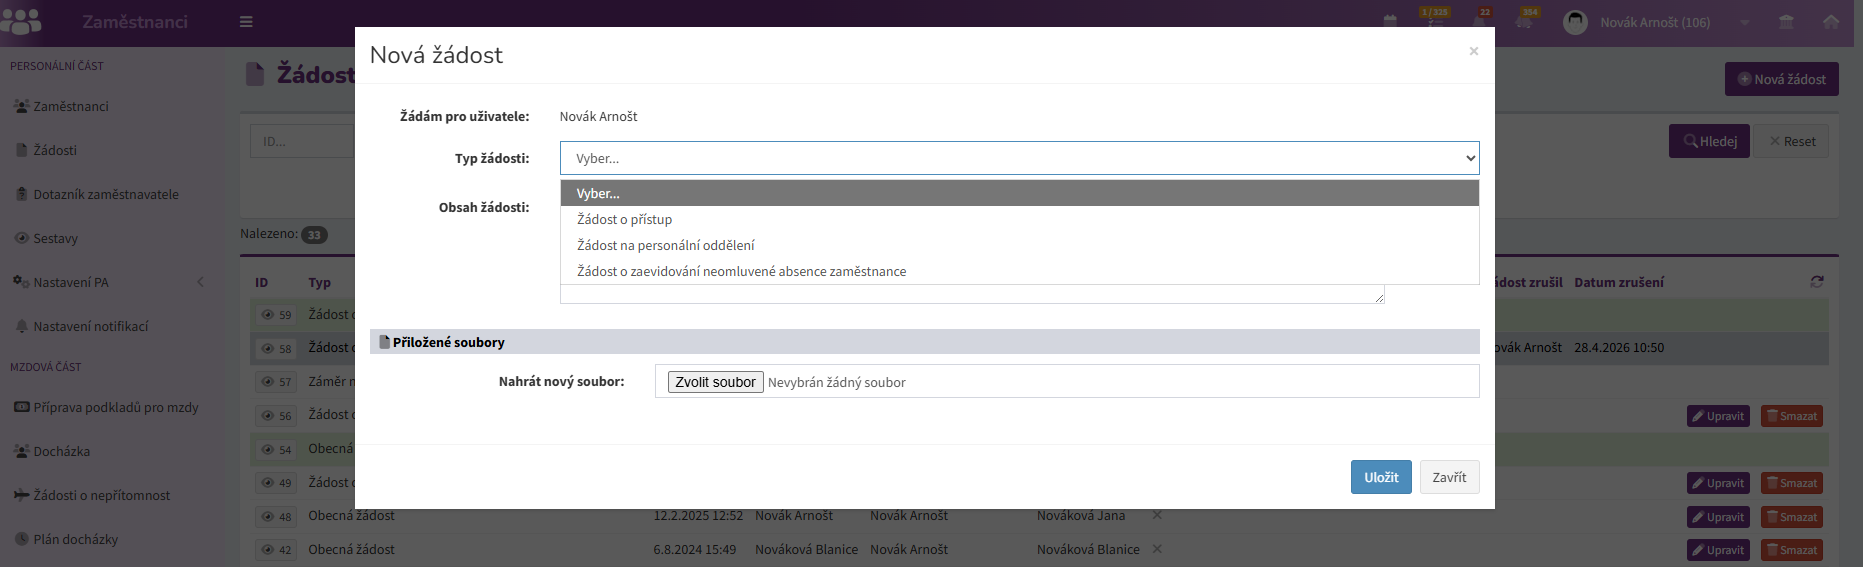Open the Typ žádosti dropdown
The height and width of the screenshot is (567, 1863).
coord(1019,158)
